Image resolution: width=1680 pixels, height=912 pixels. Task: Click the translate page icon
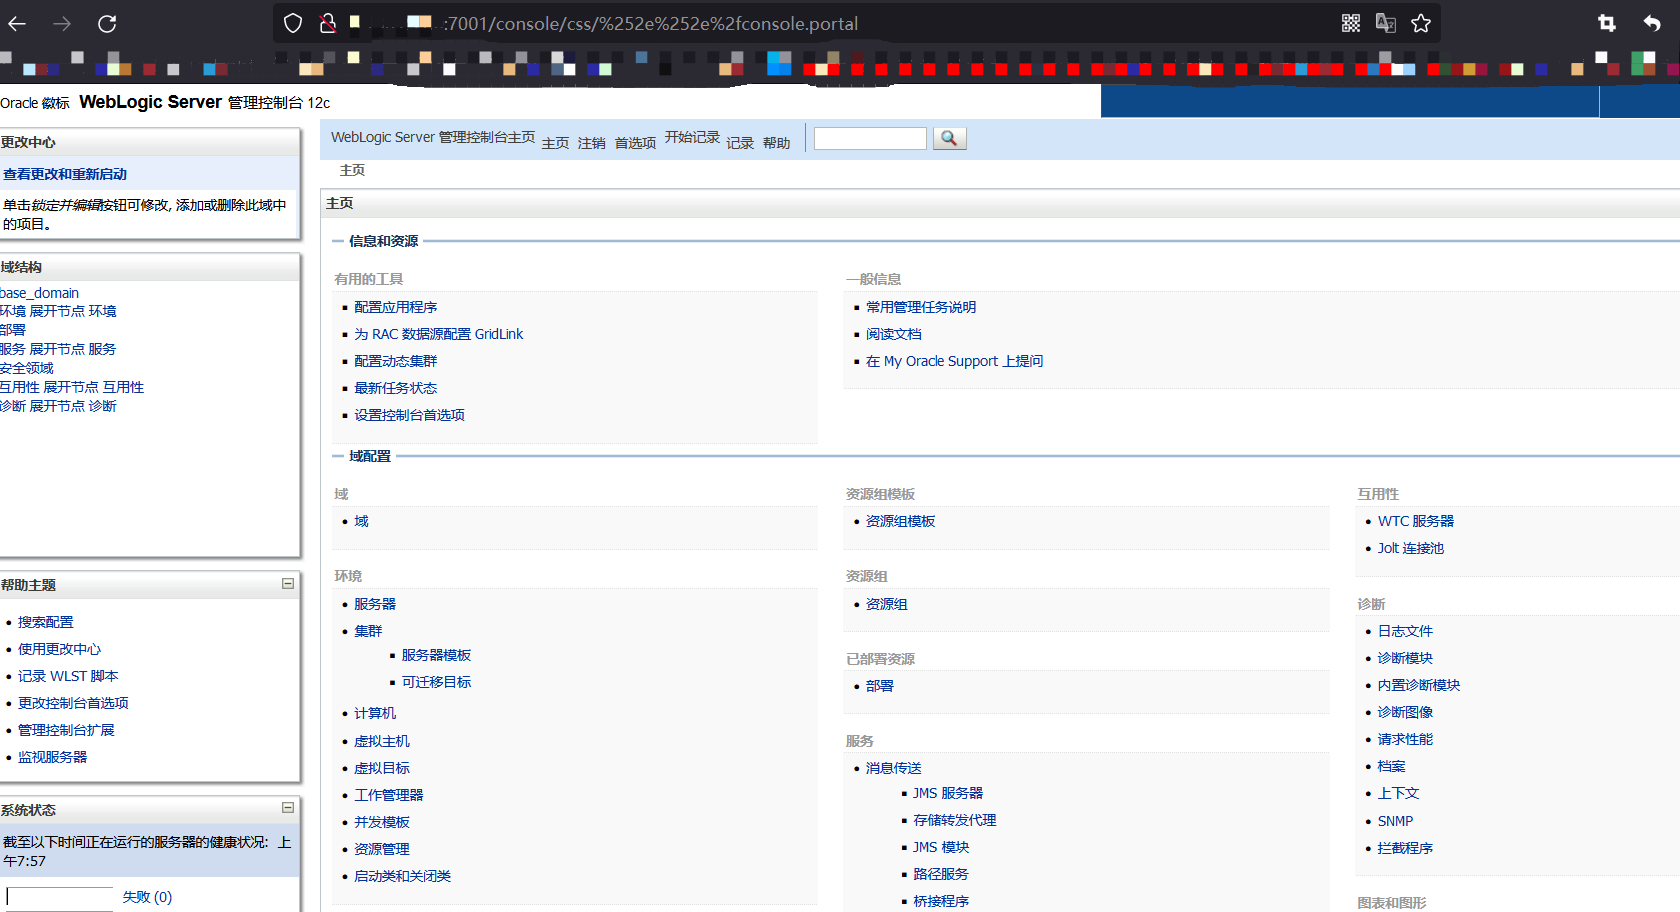click(x=1386, y=23)
